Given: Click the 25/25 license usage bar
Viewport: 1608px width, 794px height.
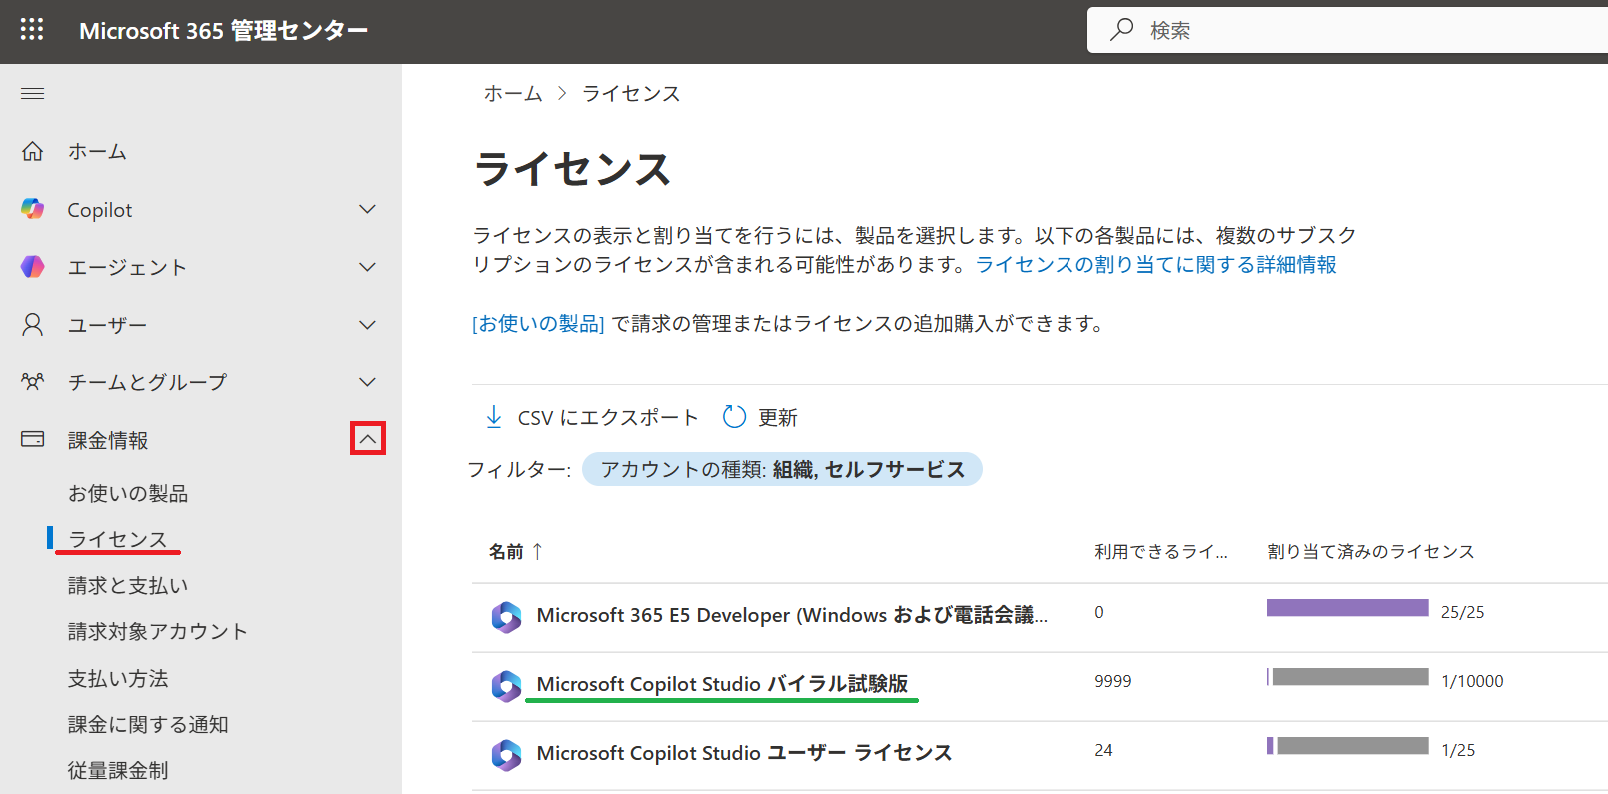Looking at the screenshot, I should click(1347, 608).
